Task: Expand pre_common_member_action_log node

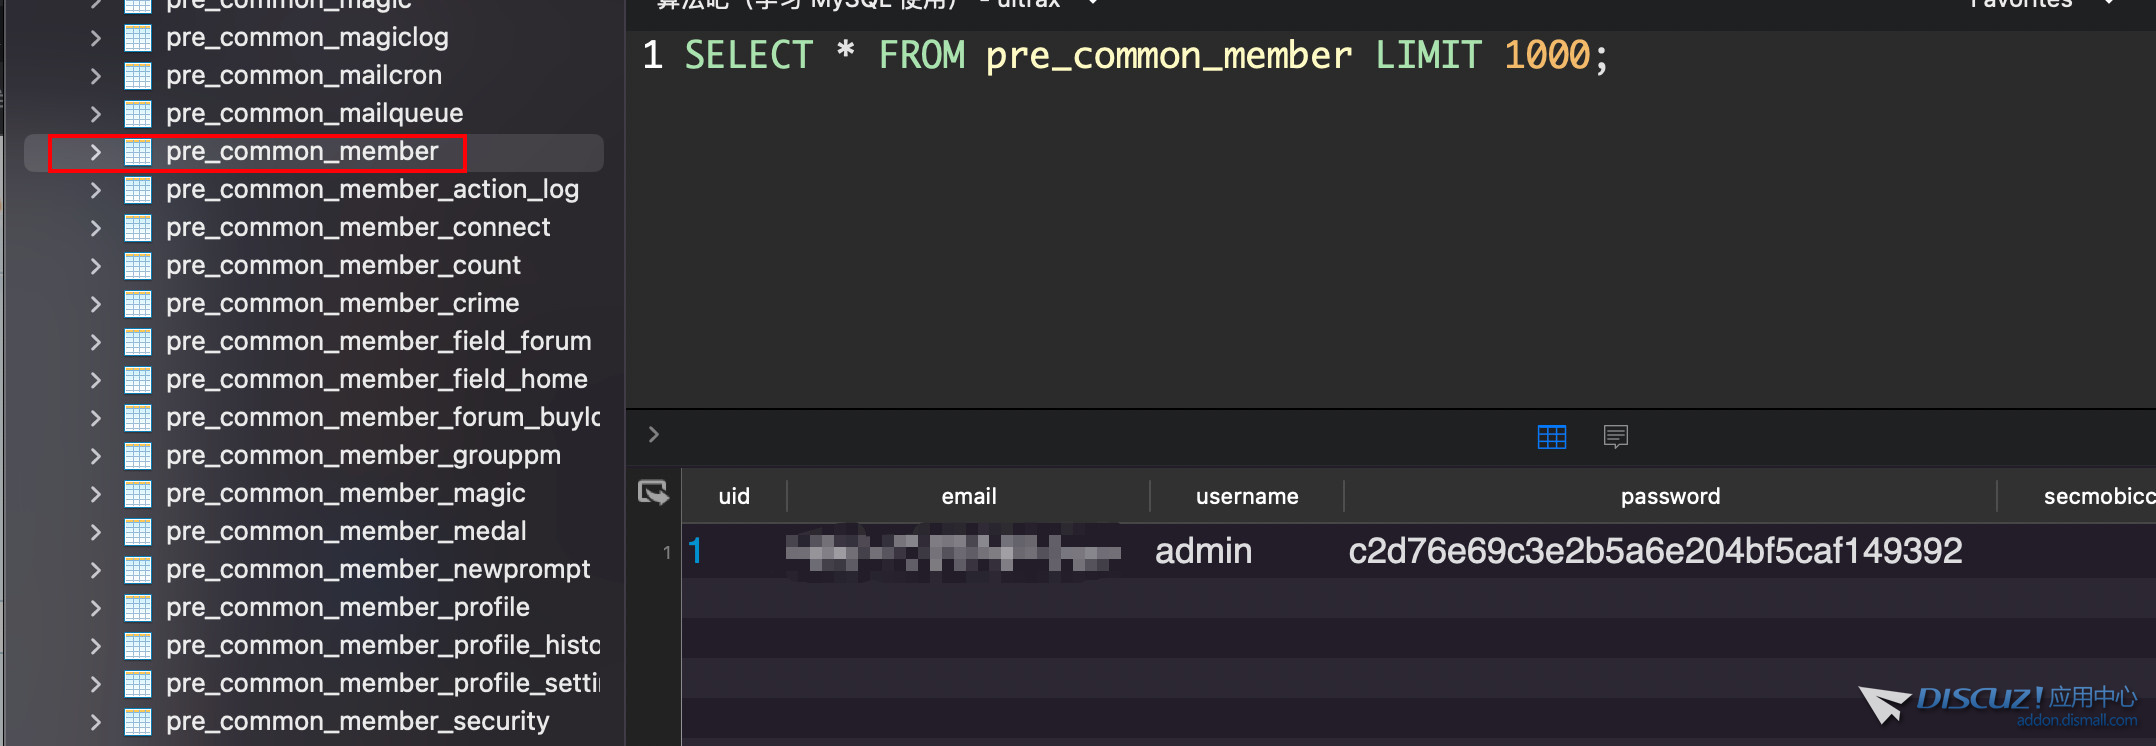Action: 96,190
